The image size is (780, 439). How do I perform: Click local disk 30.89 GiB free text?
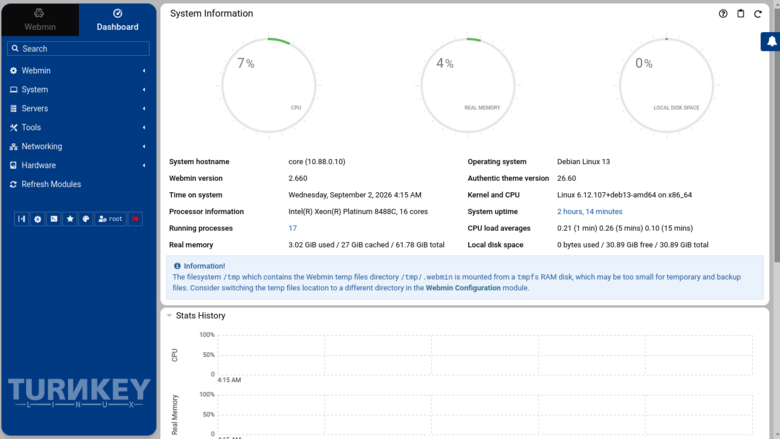point(633,245)
